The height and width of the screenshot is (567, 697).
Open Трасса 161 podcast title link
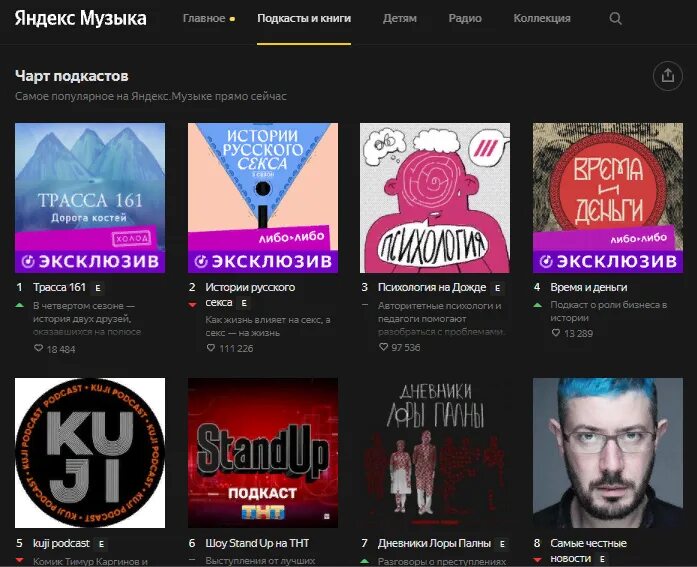click(59, 287)
